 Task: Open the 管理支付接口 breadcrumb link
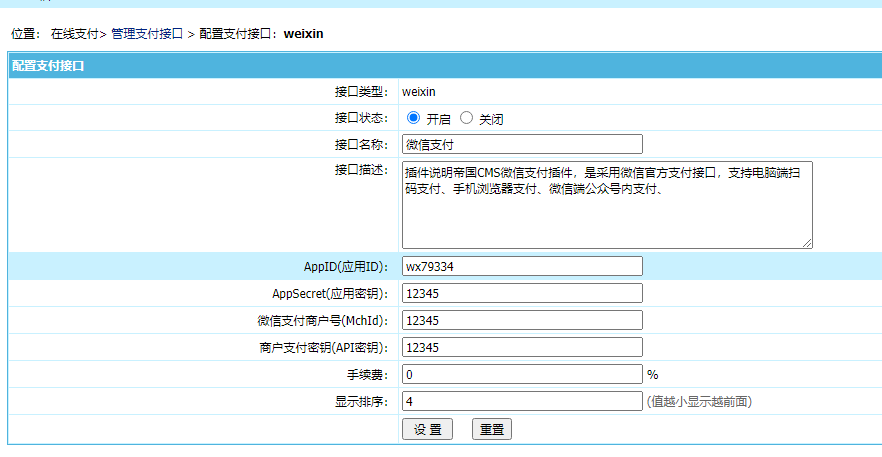pos(146,34)
